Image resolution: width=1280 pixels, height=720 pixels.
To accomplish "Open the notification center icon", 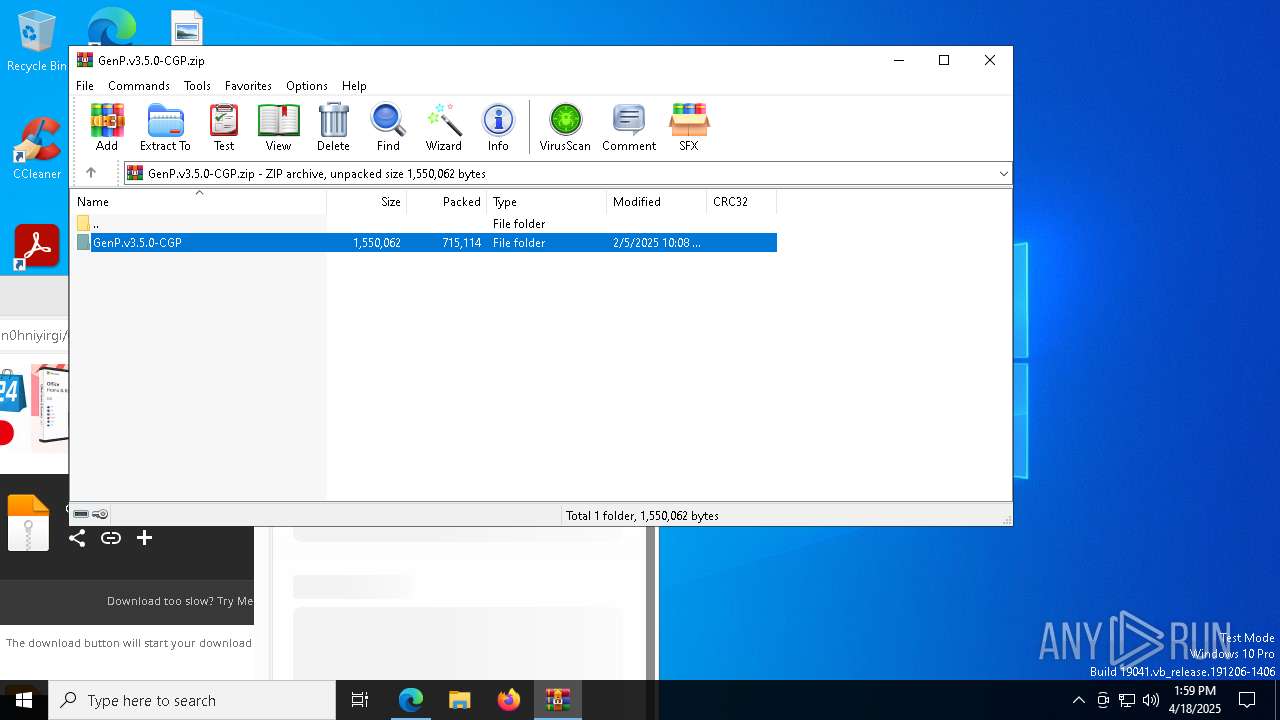I will (x=1247, y=700).
